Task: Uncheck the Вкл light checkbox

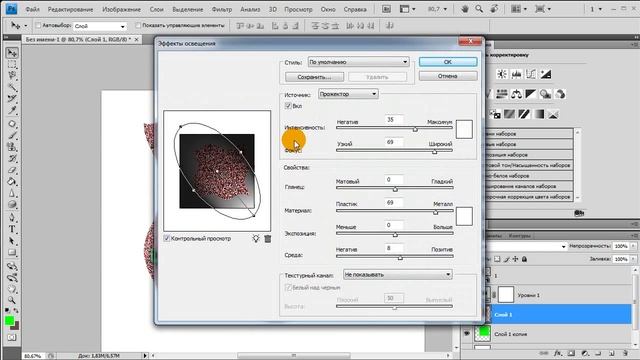Action: tap(288, 106)
